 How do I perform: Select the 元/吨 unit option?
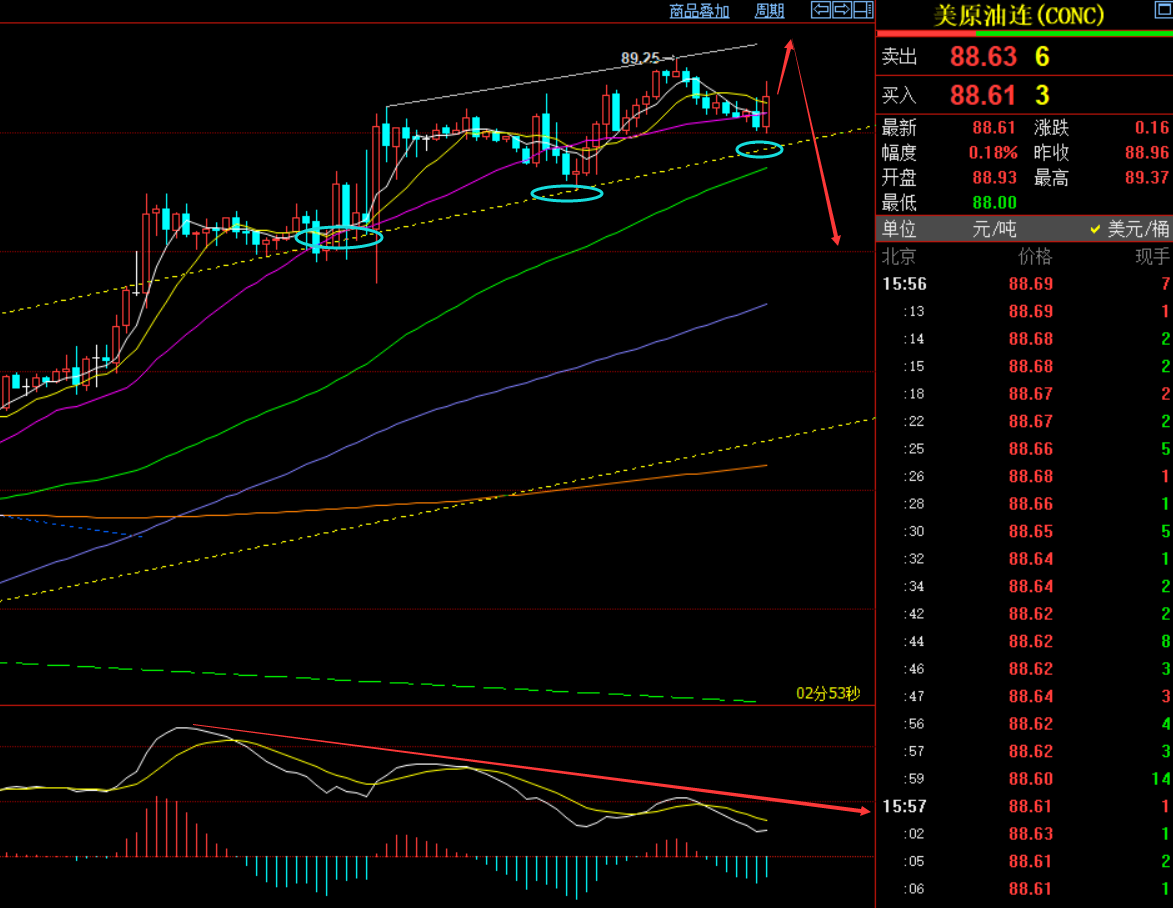(993, 229)
